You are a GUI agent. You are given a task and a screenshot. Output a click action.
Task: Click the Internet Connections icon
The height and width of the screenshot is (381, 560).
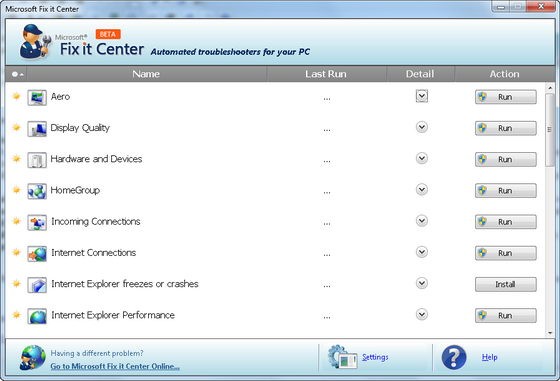point(37,254)
